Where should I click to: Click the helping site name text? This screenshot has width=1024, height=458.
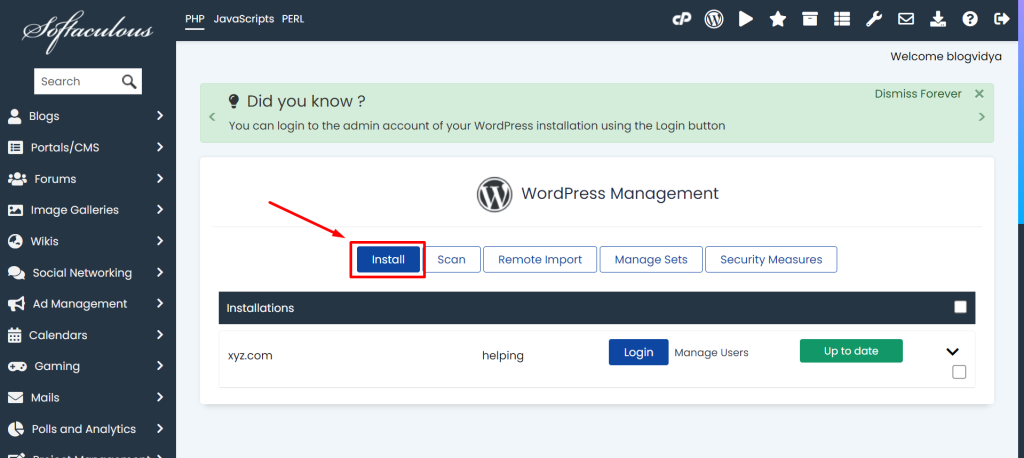point(503,356)
